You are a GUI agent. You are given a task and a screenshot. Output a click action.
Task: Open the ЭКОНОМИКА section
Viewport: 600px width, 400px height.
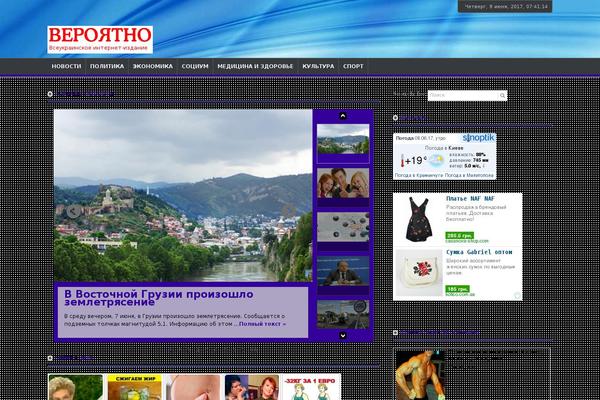[x=152, y=66]
